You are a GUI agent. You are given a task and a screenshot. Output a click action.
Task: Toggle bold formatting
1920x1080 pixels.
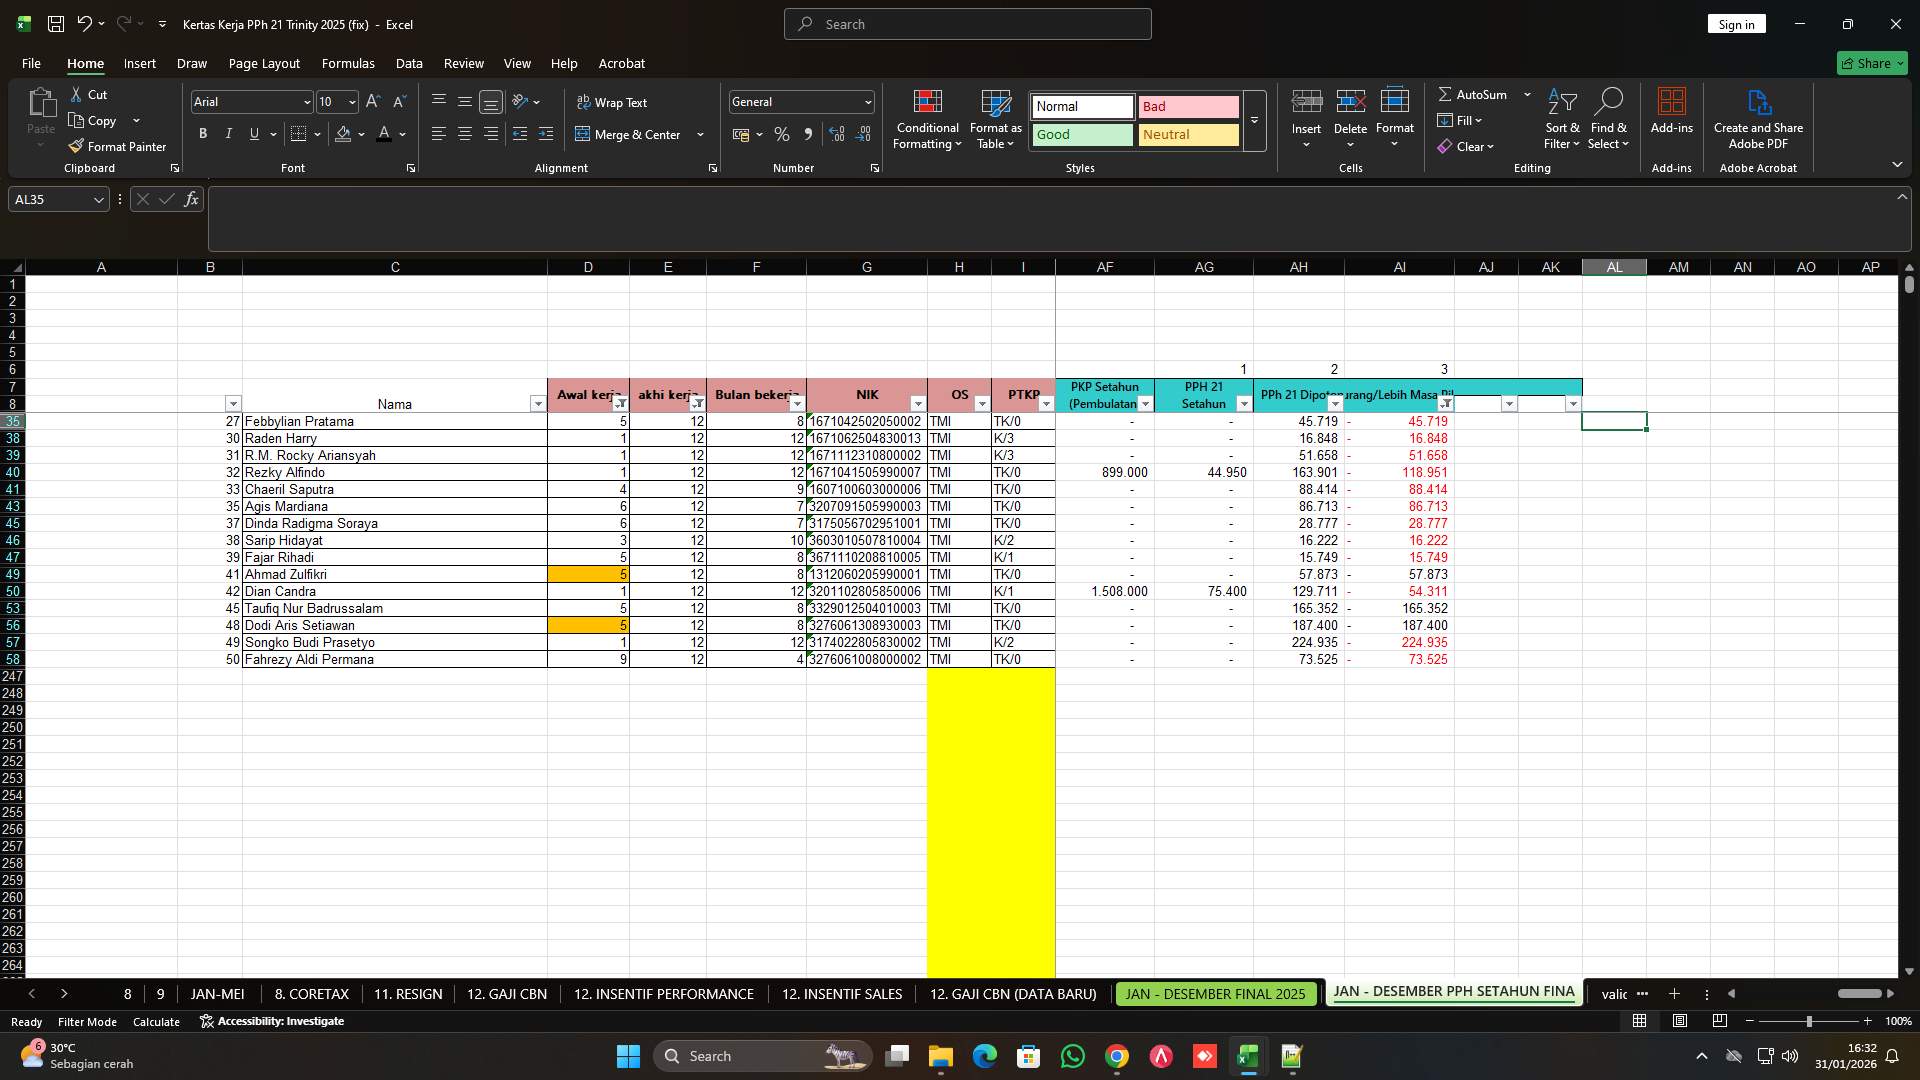point(203,133)
